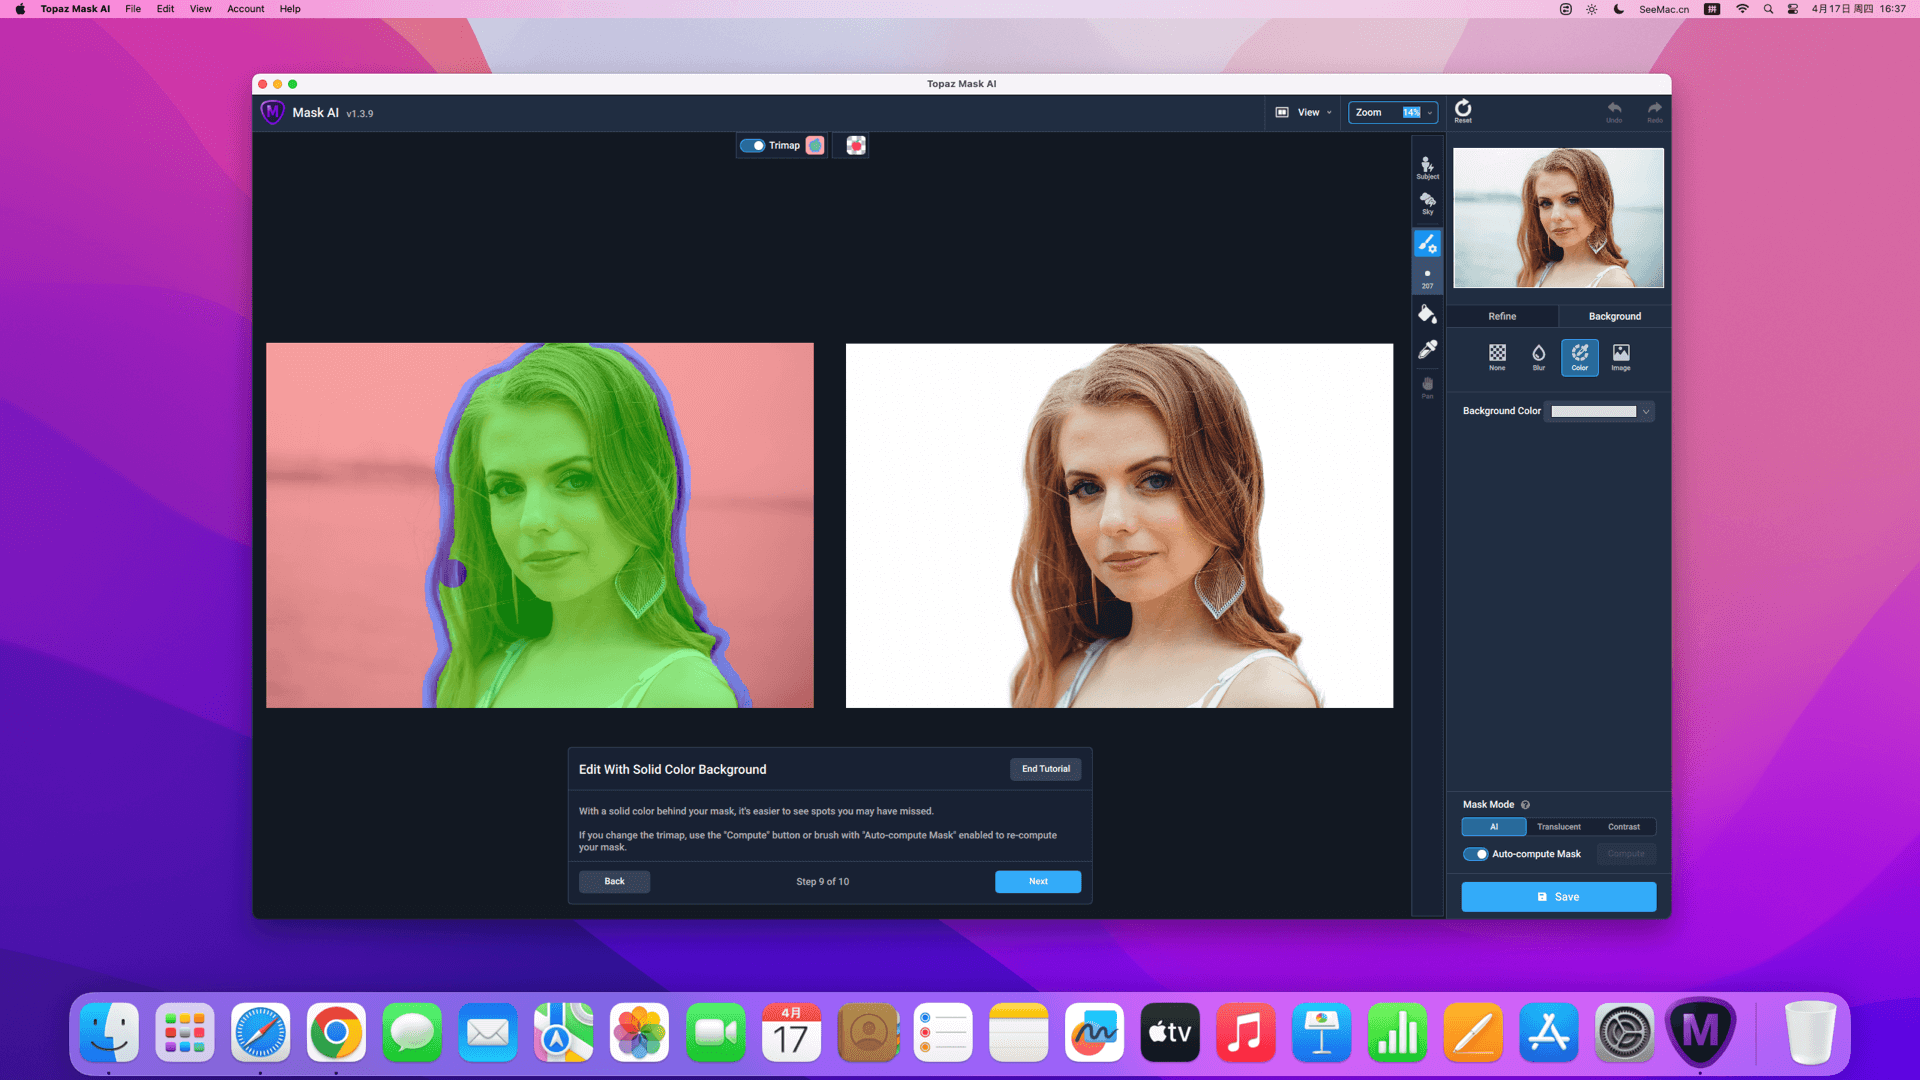Open the Account menu in menu bar
This screenshot has height=1080, width=1920.
pos(245,9)
